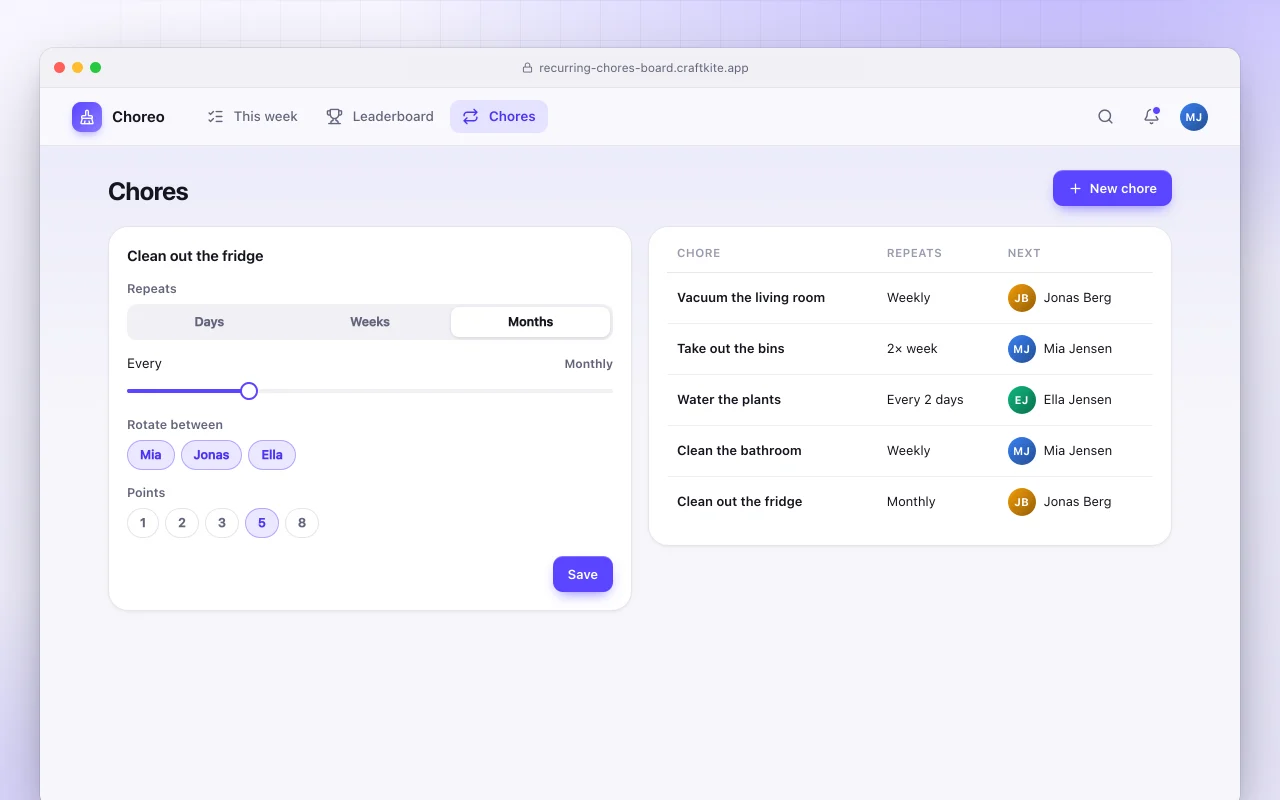Open the Leaderboard tab
1280x800 pixels.
(x=380, y=117)
